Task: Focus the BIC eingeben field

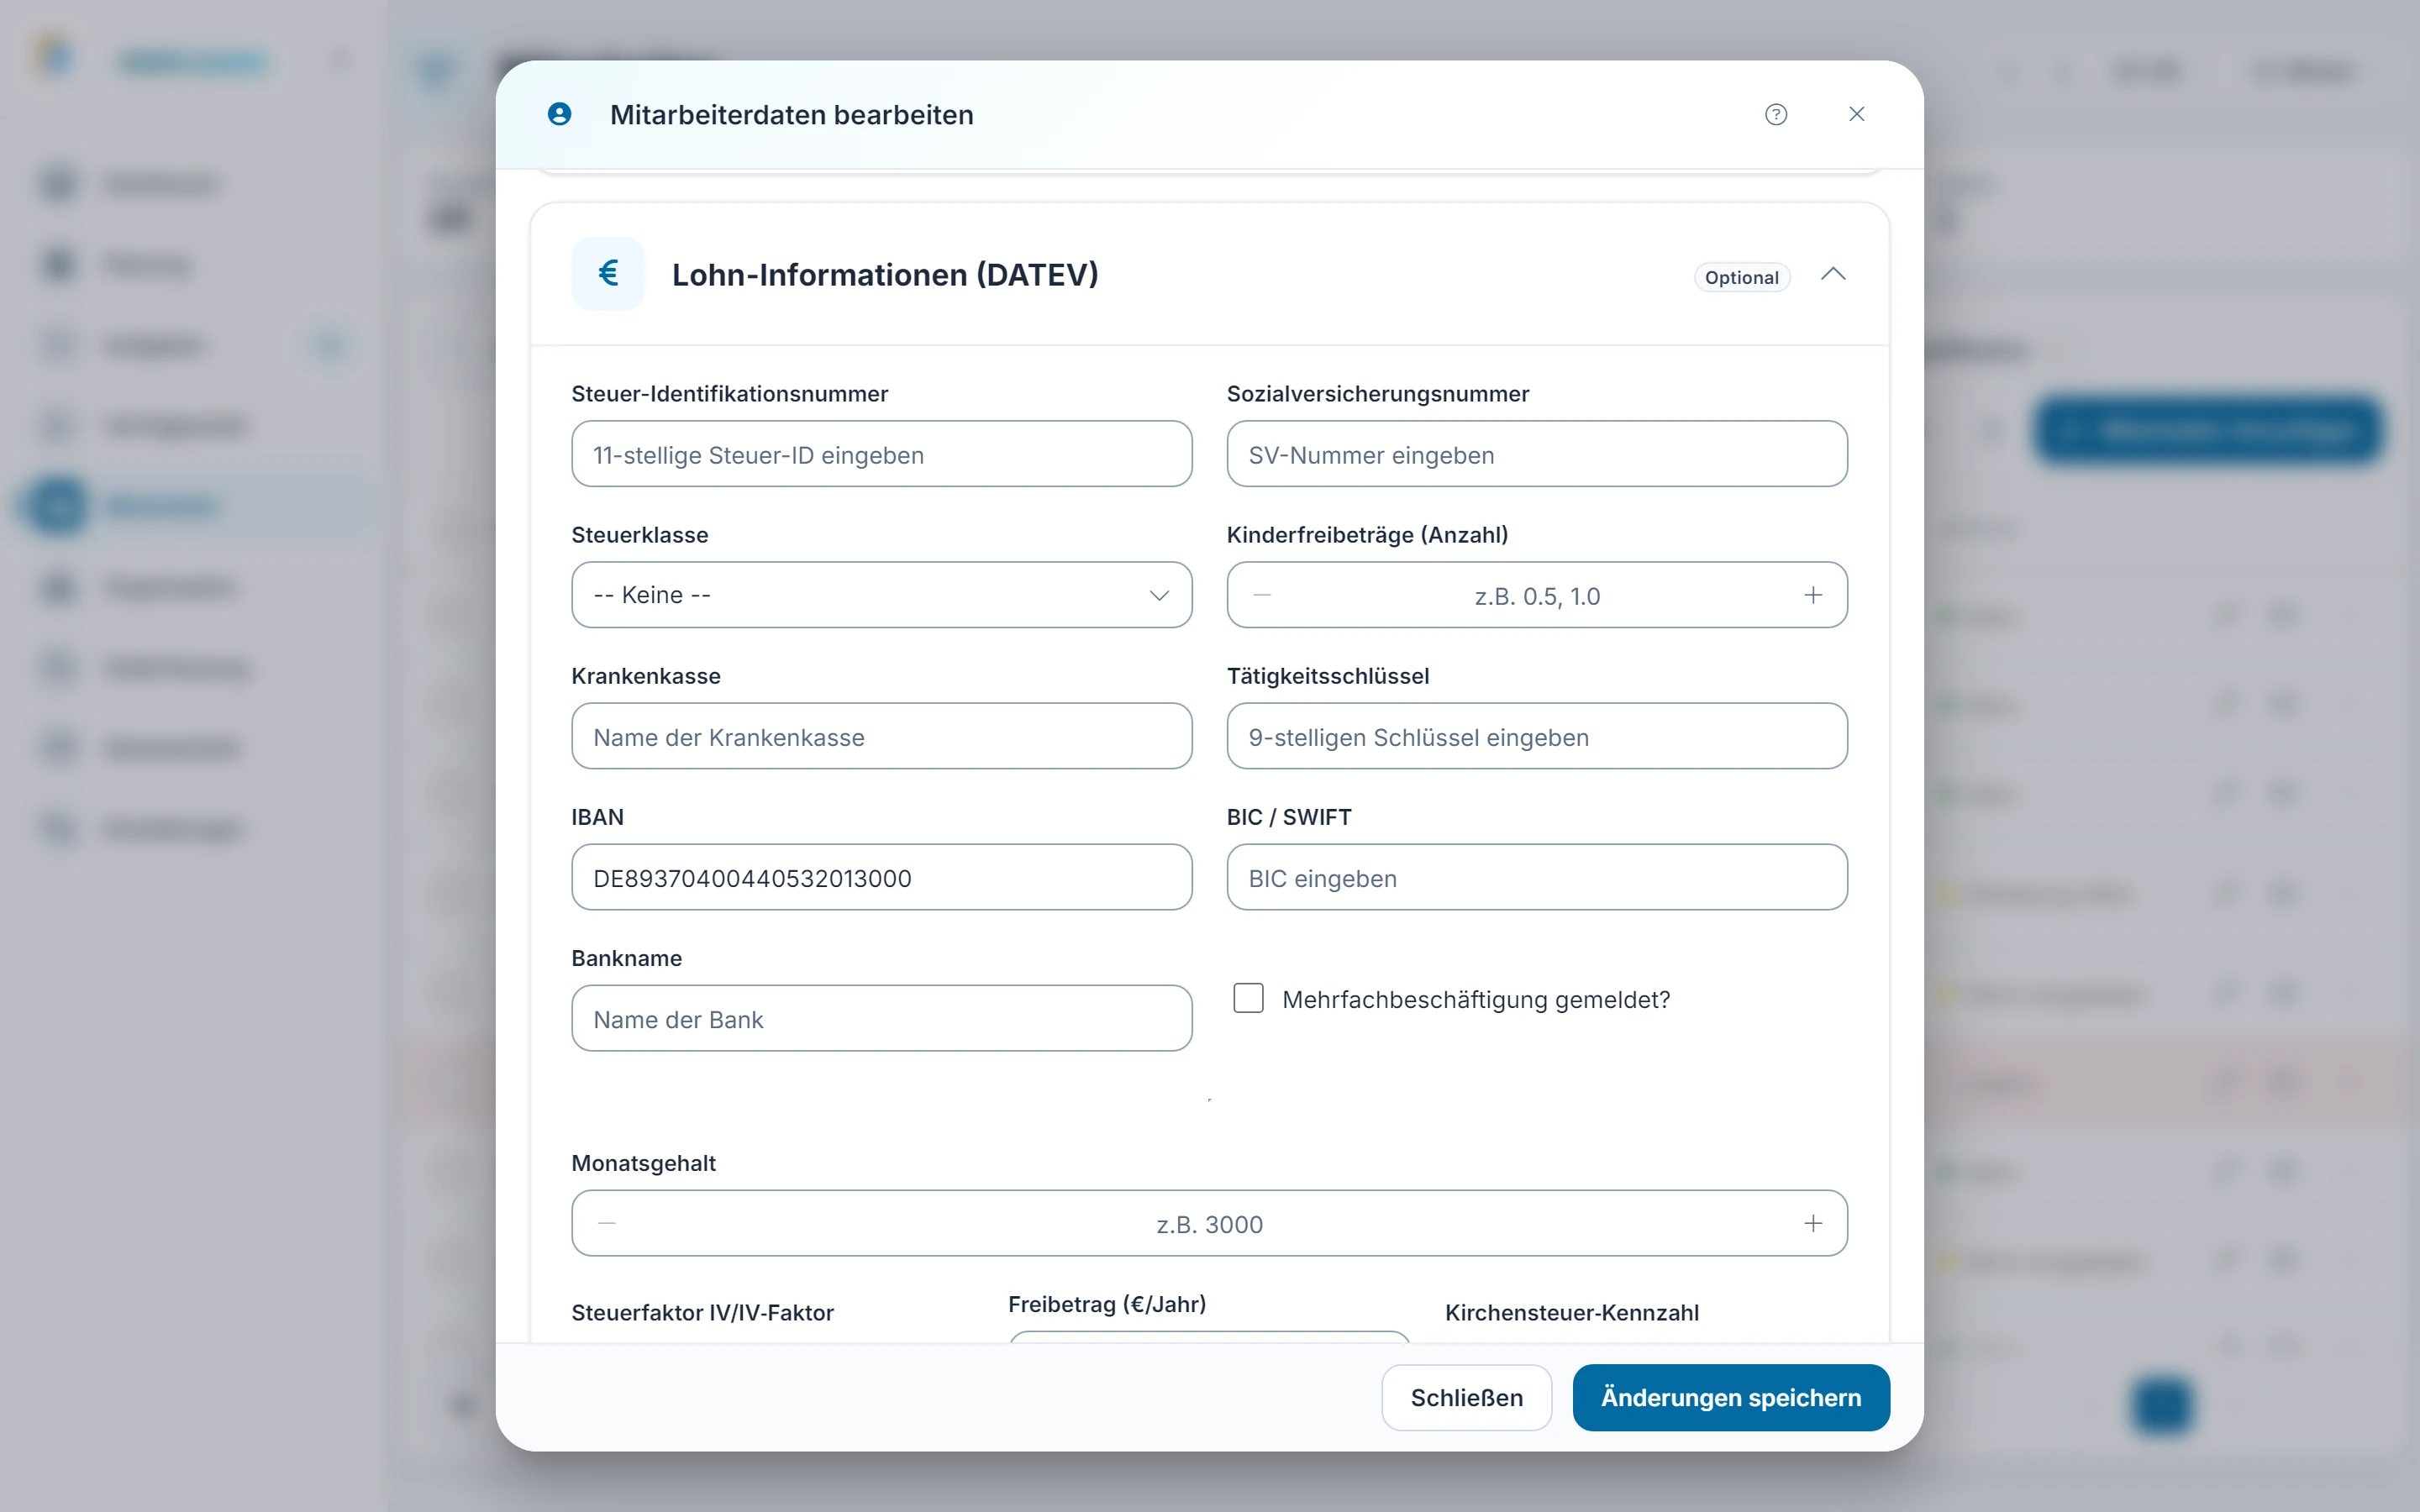Action: coord(1537,877)
